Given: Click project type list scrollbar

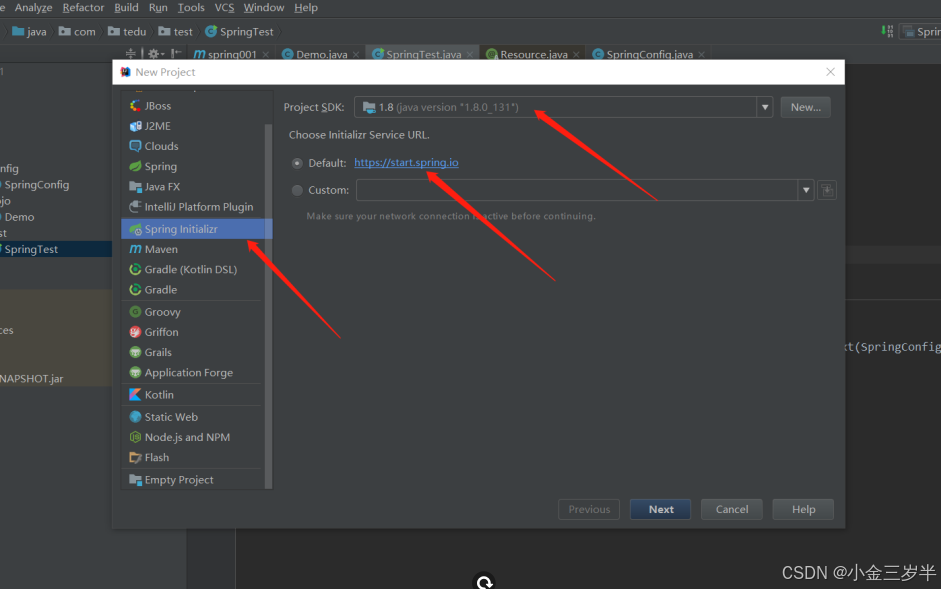Looking at the screenshot, I should click(268, 306).
